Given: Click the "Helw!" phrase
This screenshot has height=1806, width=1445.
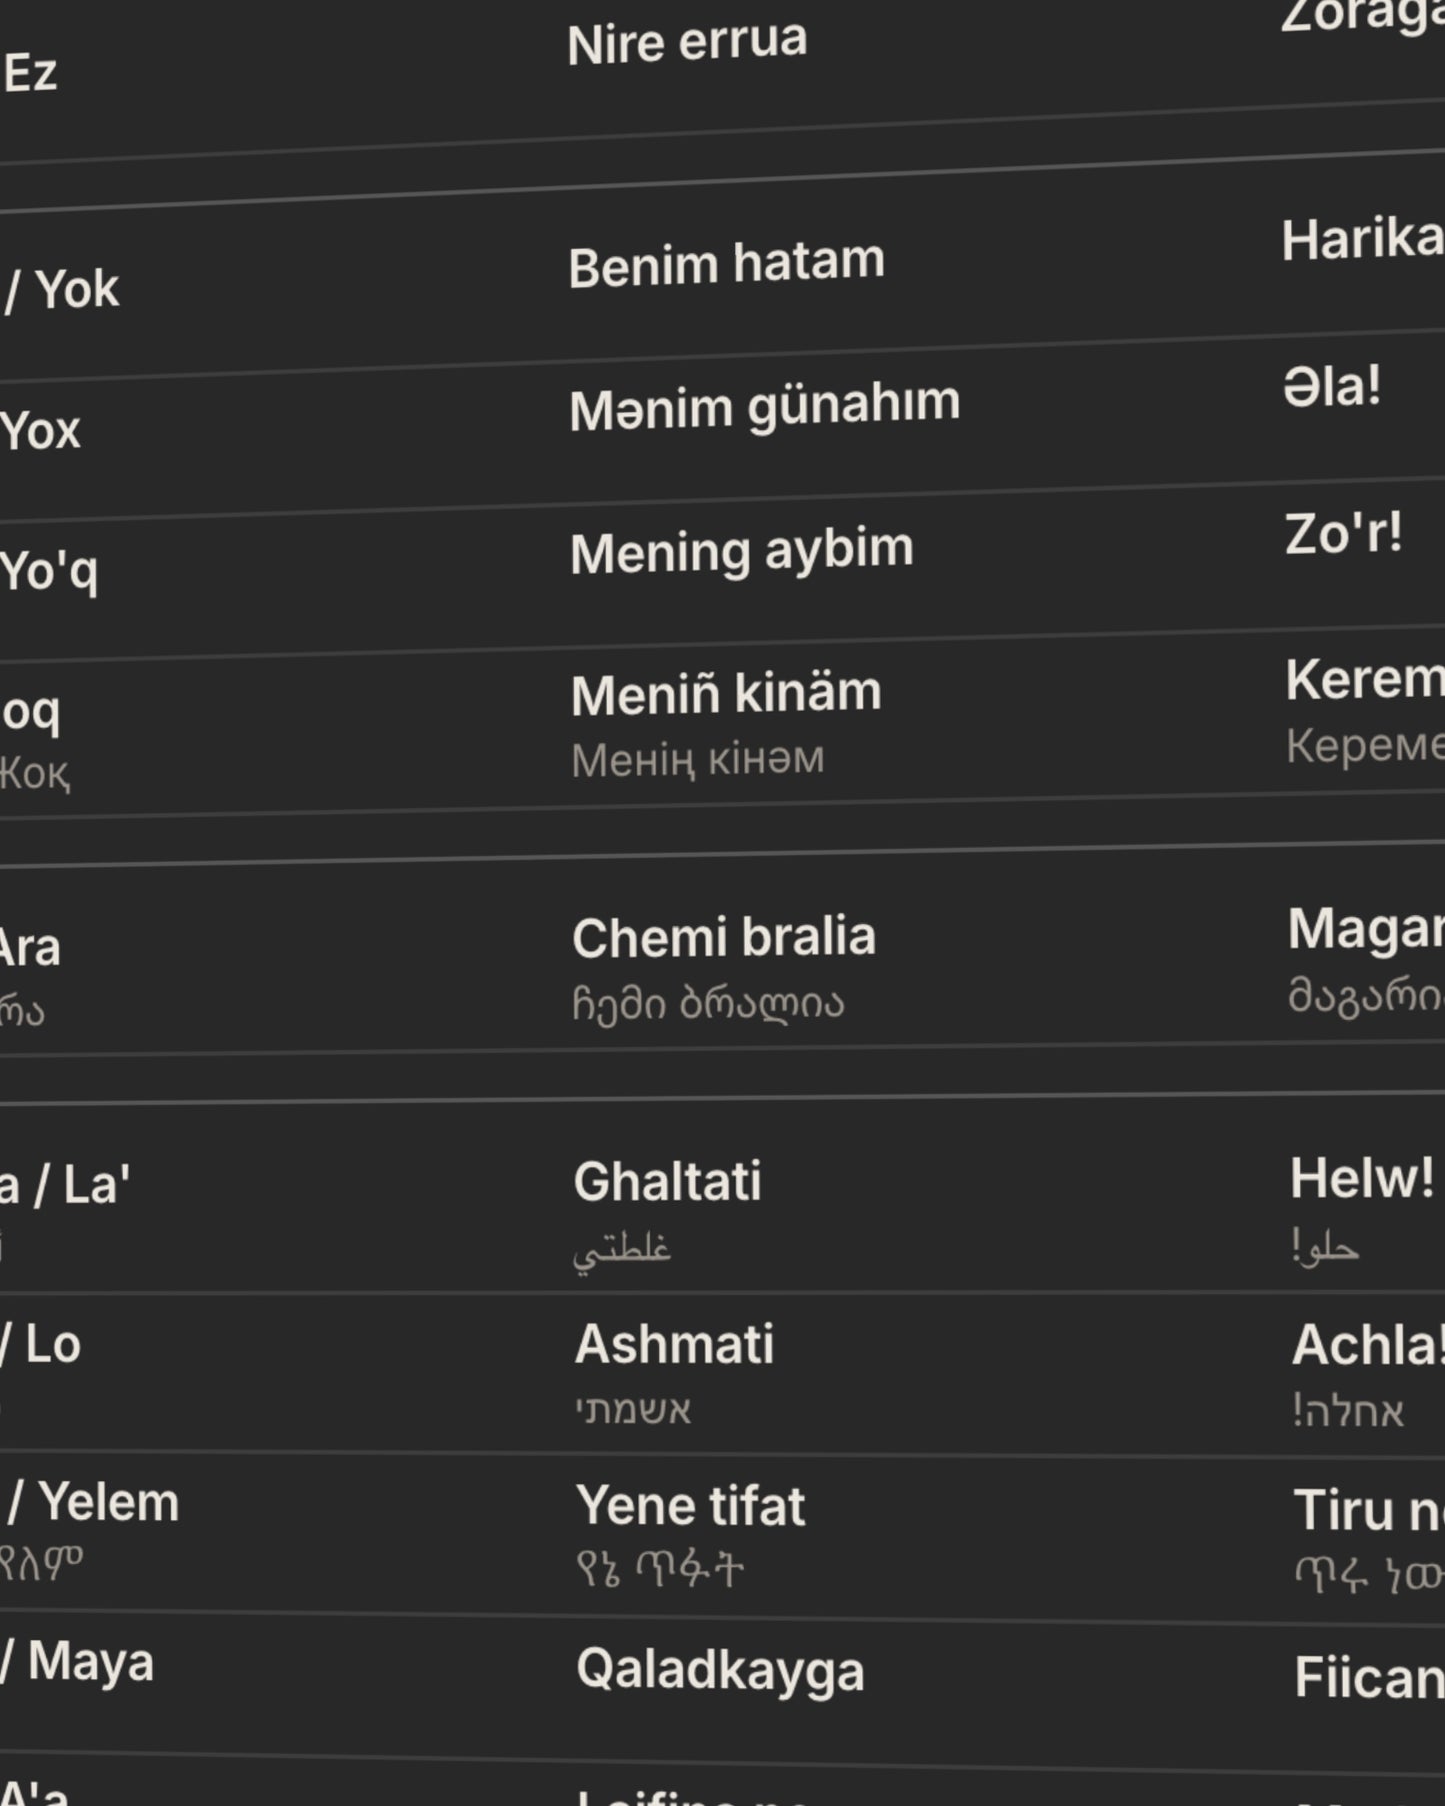Looking at the screenshot, I should point(1362,1178).
